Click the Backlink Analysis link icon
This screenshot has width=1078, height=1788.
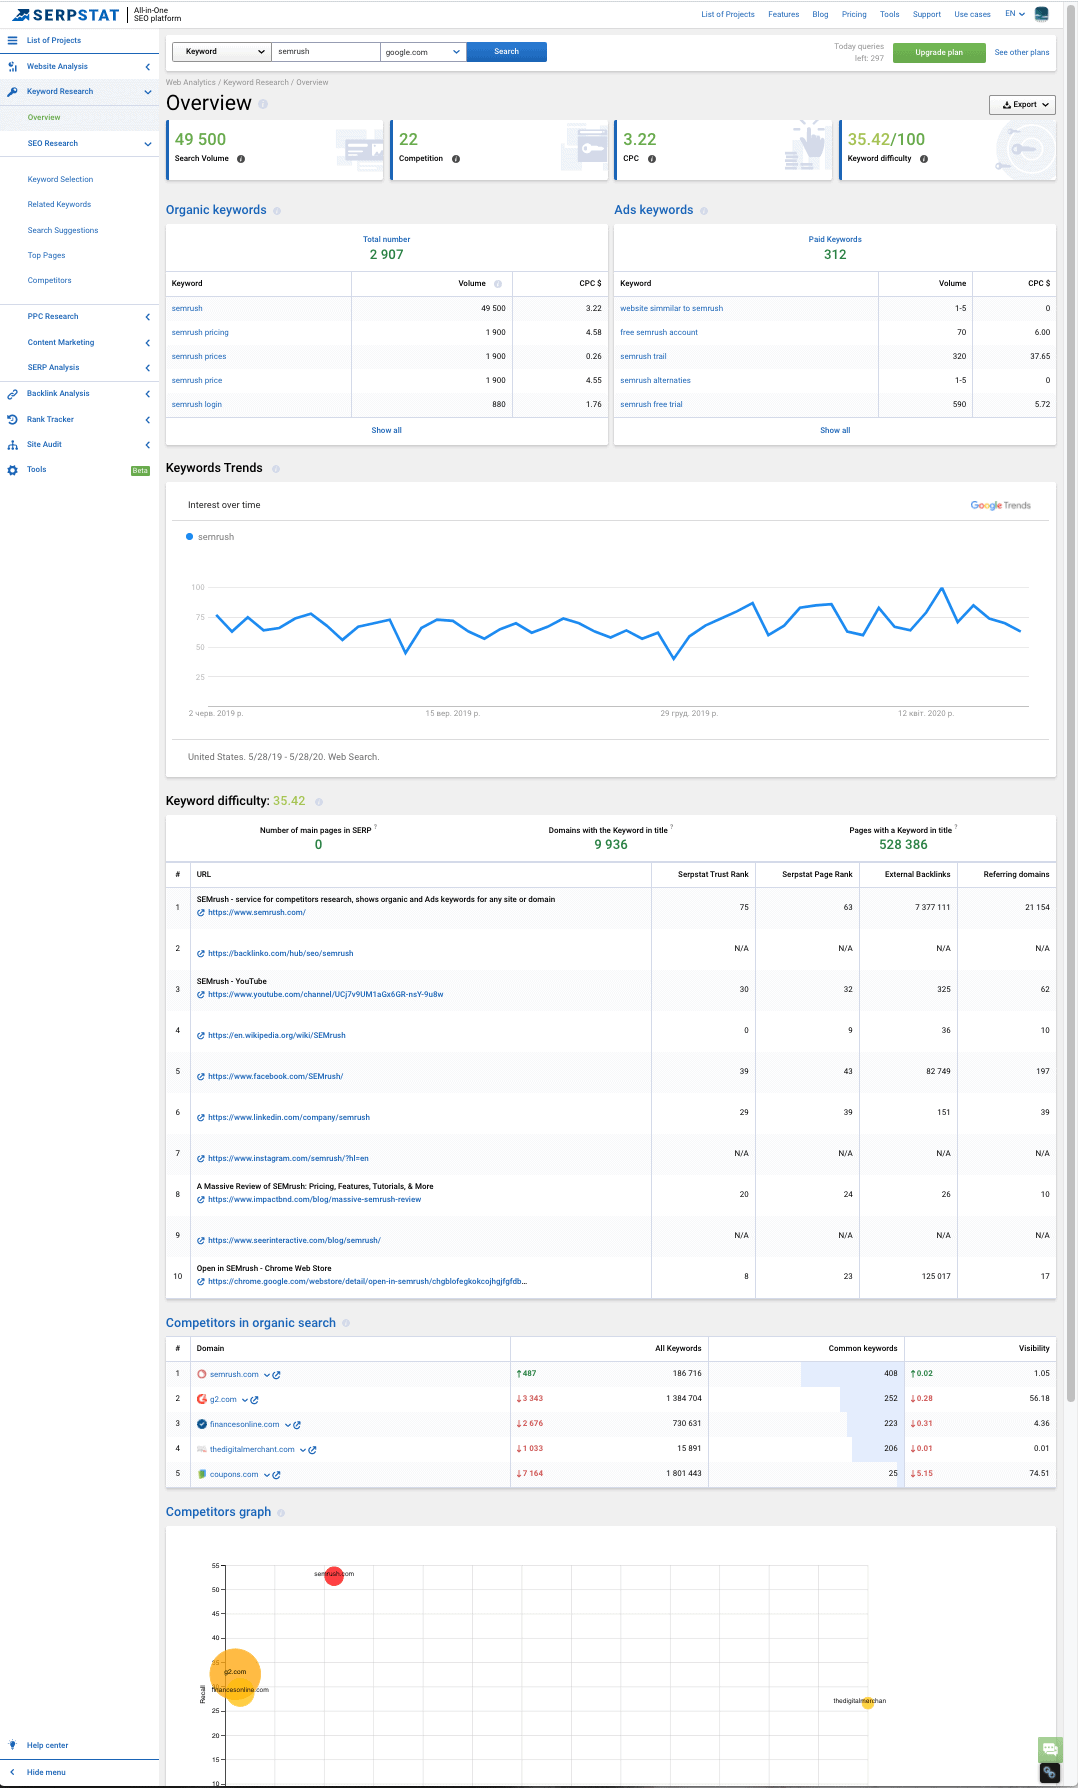tap(12, 394)
